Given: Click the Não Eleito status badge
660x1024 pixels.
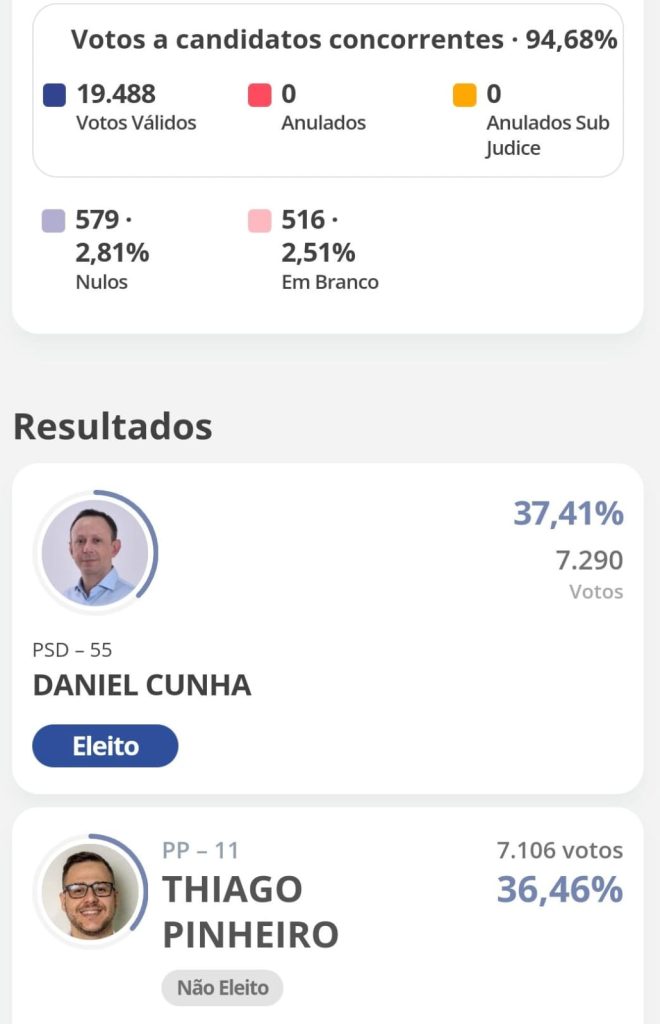Looking at the screenshot, I should tap(223, 987).
